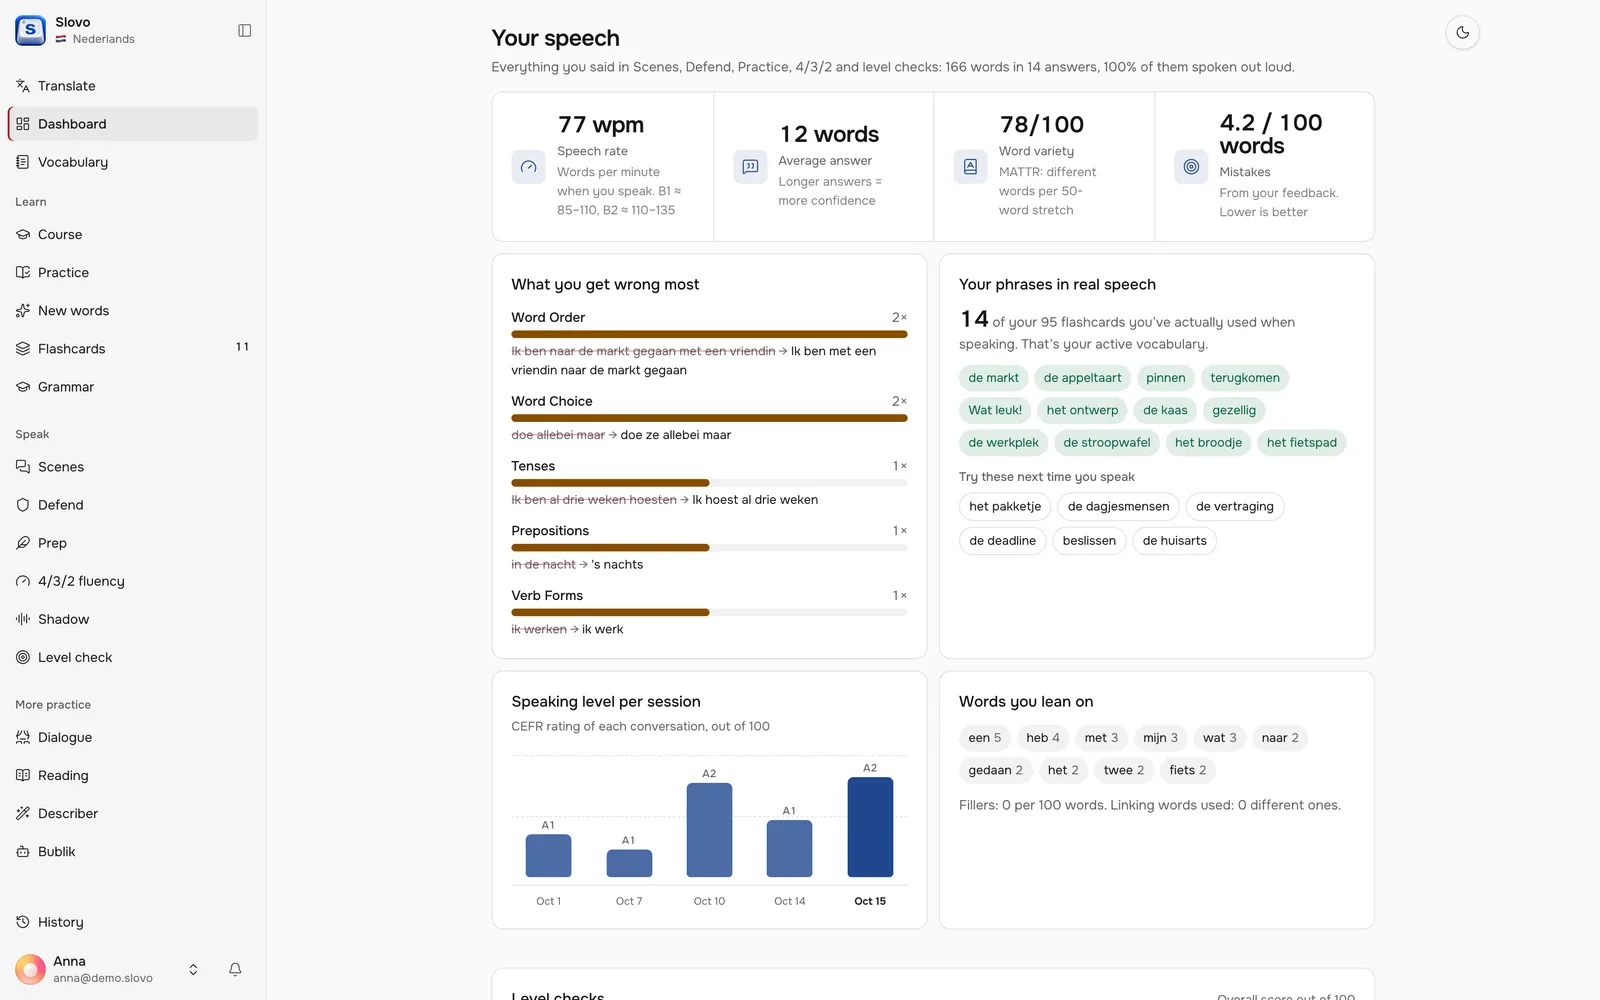Screen dimensions: 1600x1000
Task: Click the mistakes target icon
Action: pyautogui.click(x=1191, y=167)
